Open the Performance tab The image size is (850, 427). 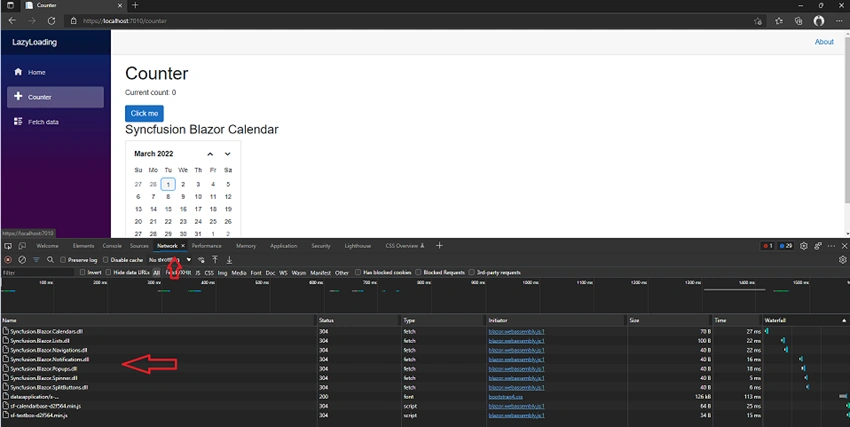tap(207, 246)
